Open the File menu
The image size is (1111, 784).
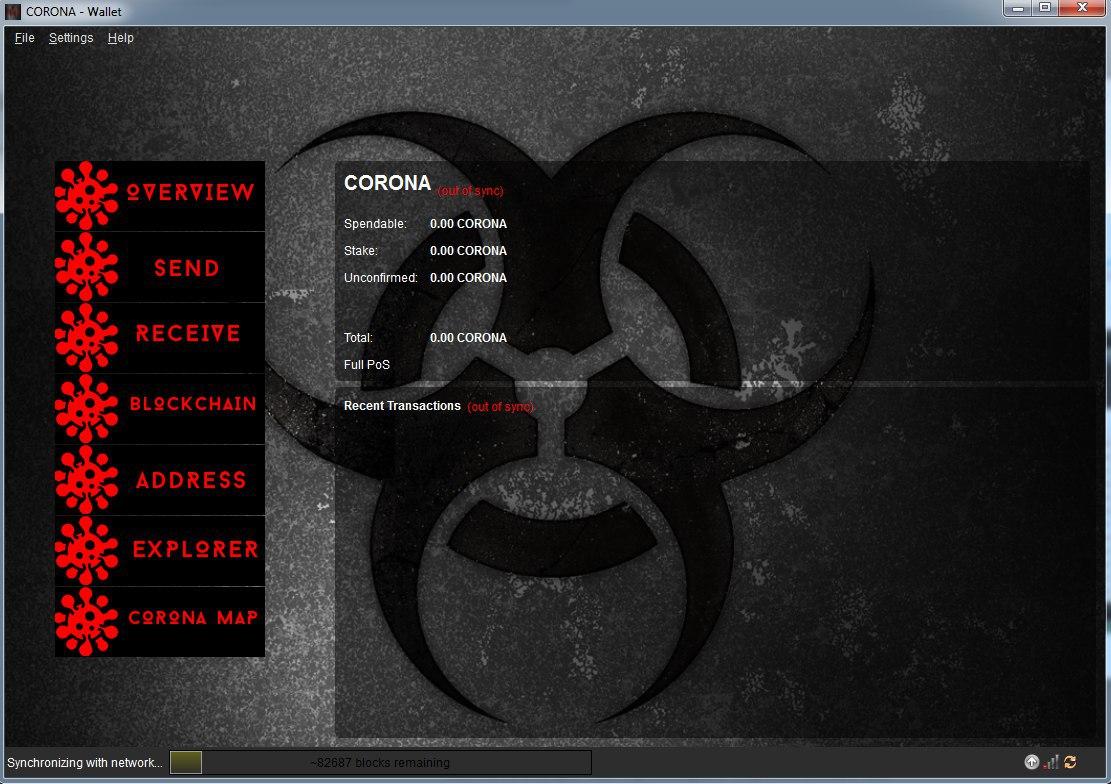(25, 38)
